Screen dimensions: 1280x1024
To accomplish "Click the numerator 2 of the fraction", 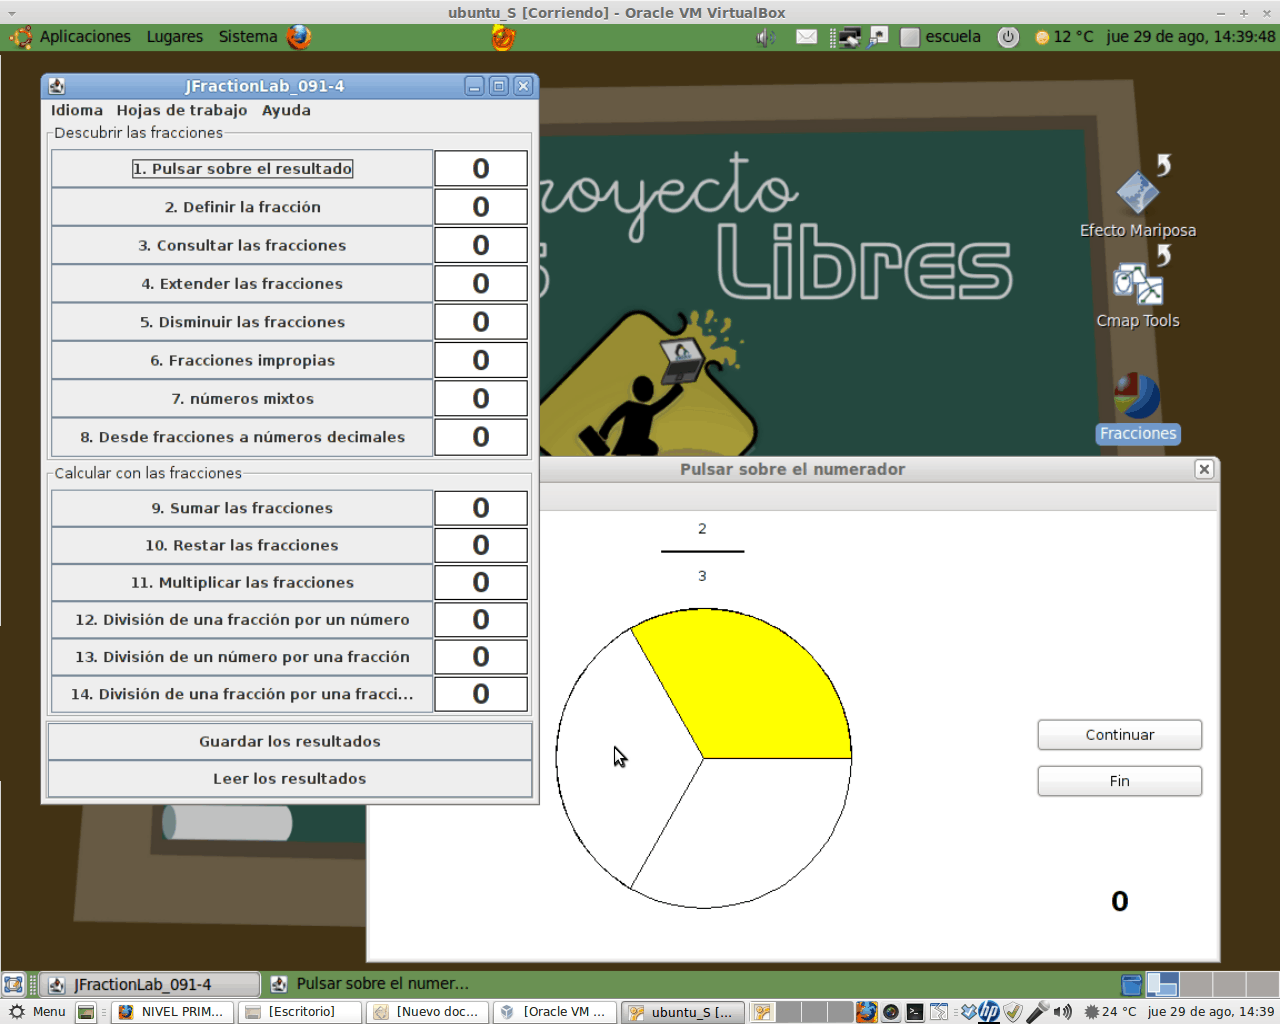I will [702, 528].
